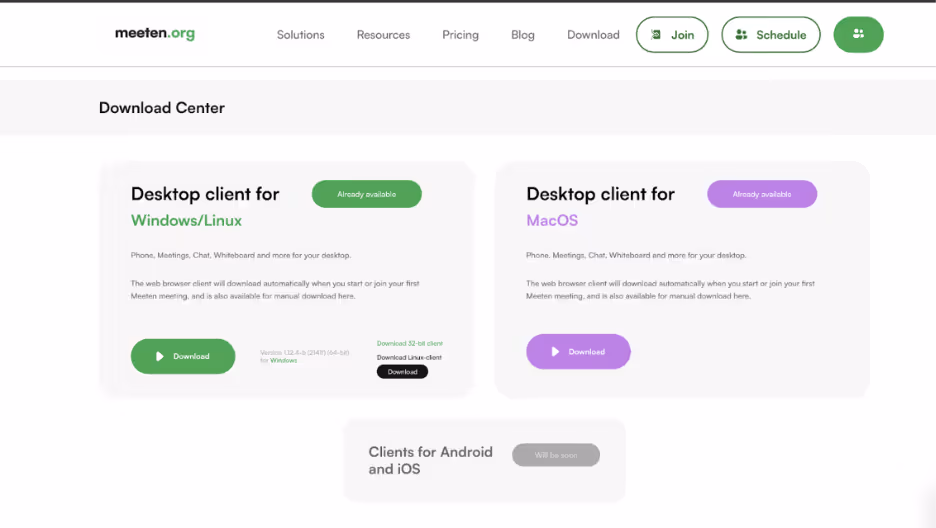Click the Schedule button's people icon
Screen dimensions: 936x528
tap(741, 35)
